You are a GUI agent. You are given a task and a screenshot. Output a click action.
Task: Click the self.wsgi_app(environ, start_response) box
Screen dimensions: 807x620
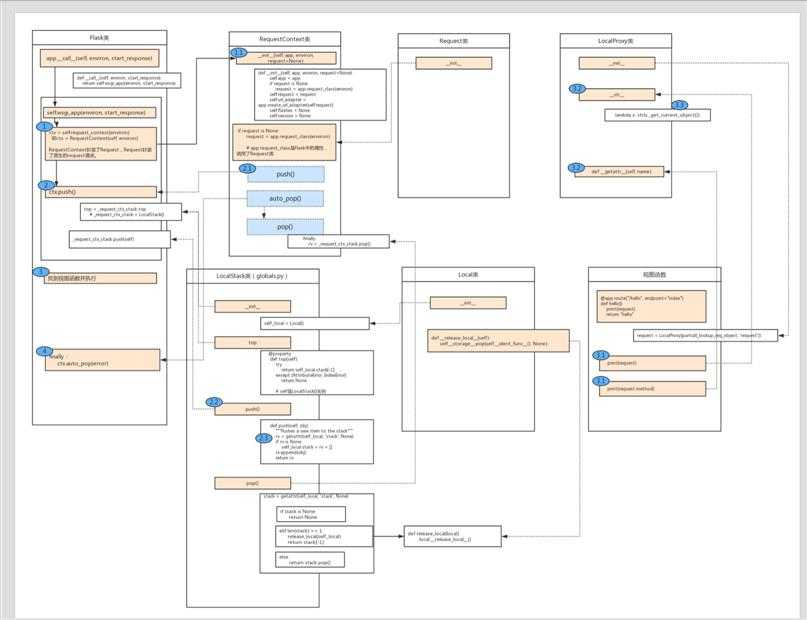coord(100,113)
